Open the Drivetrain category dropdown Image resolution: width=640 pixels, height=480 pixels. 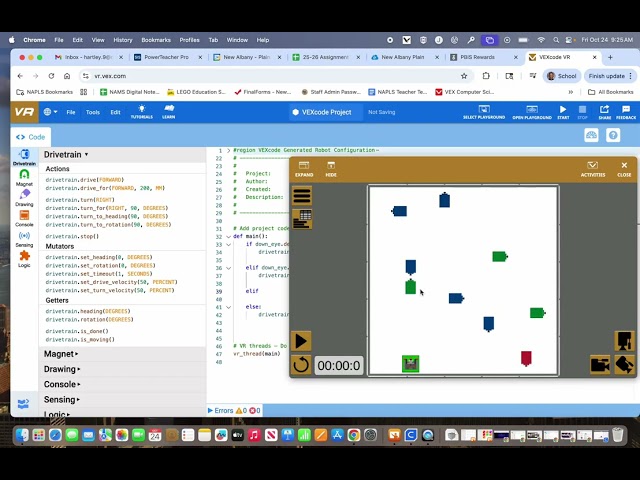click(x=66, y=155)
